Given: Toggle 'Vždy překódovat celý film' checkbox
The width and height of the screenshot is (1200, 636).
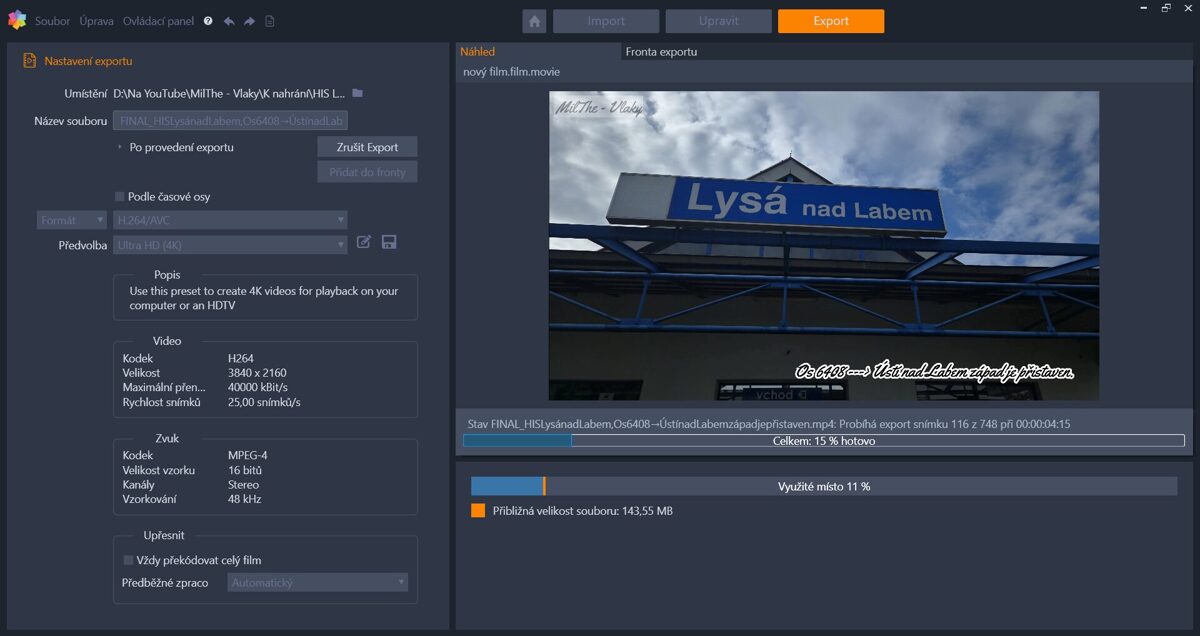Looking at the screenshot, I should [128, 560].
